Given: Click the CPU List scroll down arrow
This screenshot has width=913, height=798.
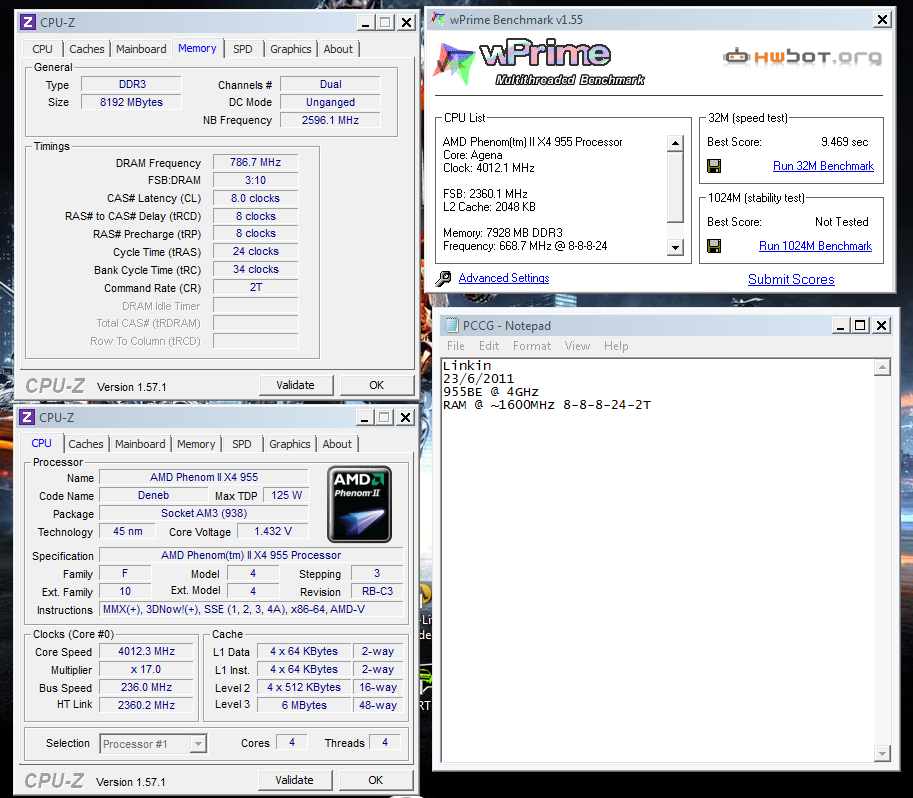Looking at the screenshot, I should (x=675, y=247).
